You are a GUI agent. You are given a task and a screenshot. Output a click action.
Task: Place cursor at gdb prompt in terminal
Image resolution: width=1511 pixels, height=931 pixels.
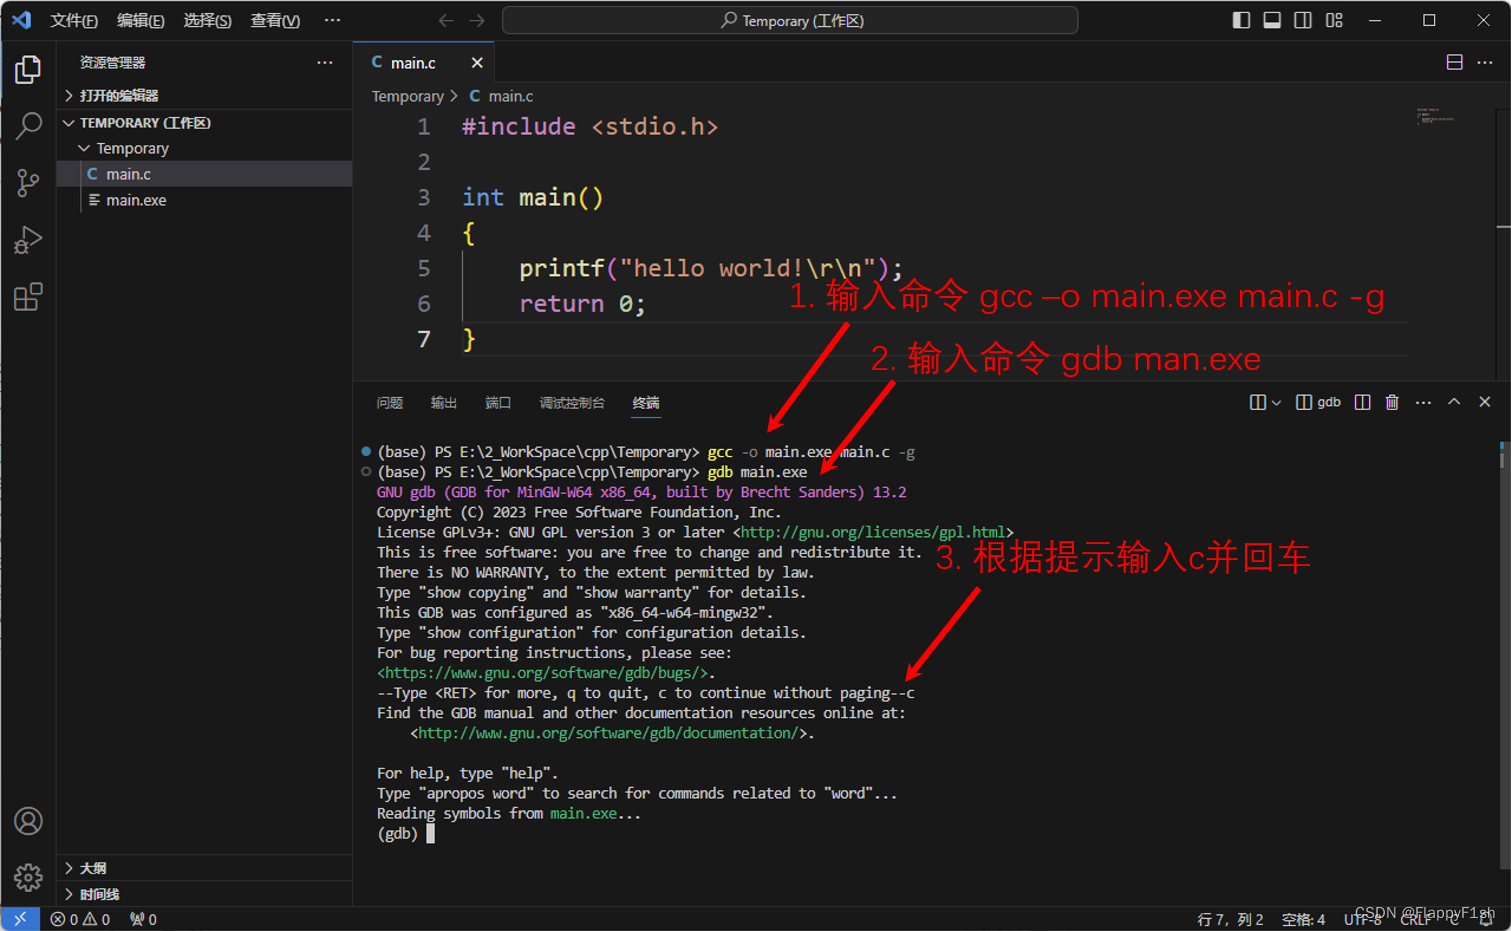pos(431,834)
